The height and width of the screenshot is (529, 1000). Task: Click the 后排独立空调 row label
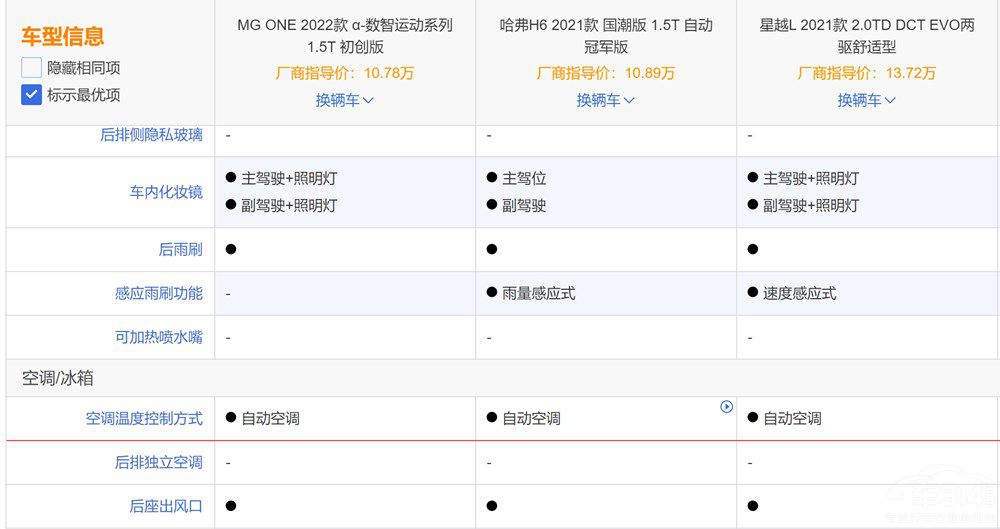tap(158, 462)
